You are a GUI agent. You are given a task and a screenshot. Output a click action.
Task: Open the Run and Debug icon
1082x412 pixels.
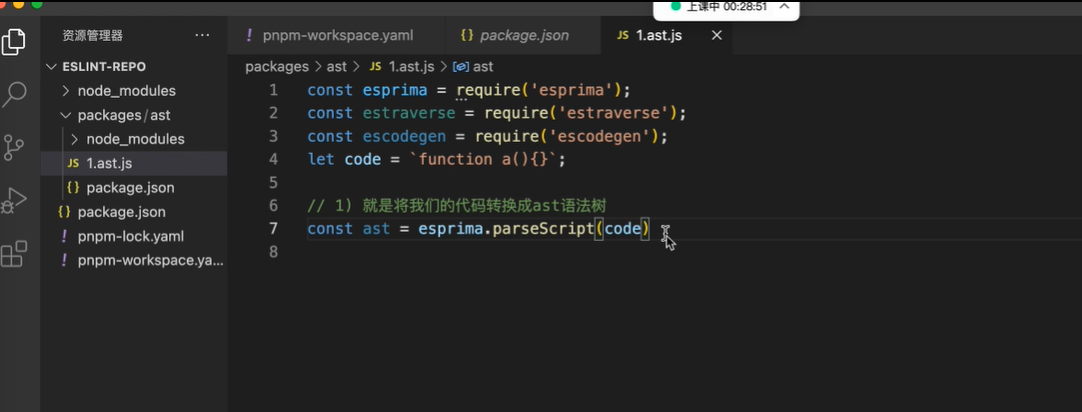14,201
